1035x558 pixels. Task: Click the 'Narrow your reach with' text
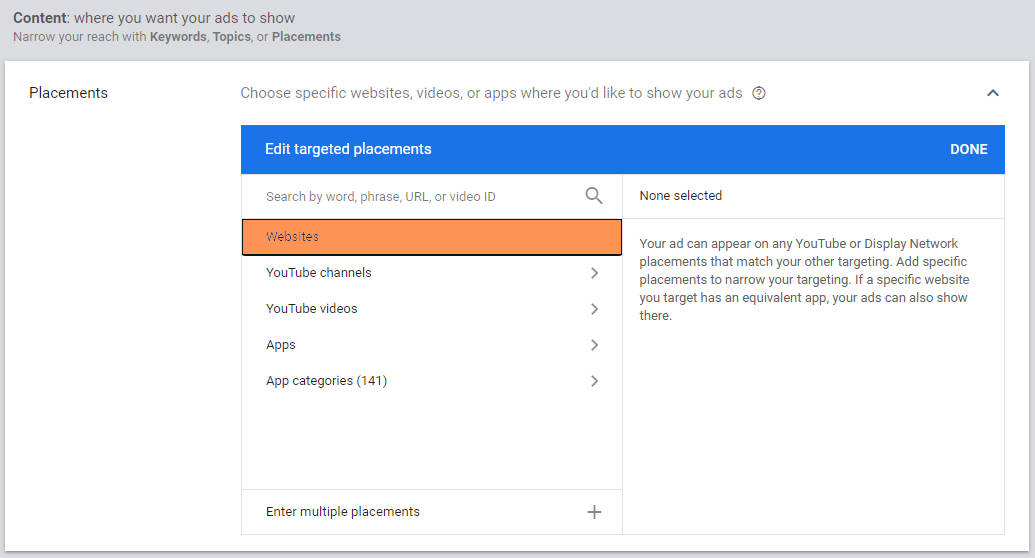click(x=177, y=37)
